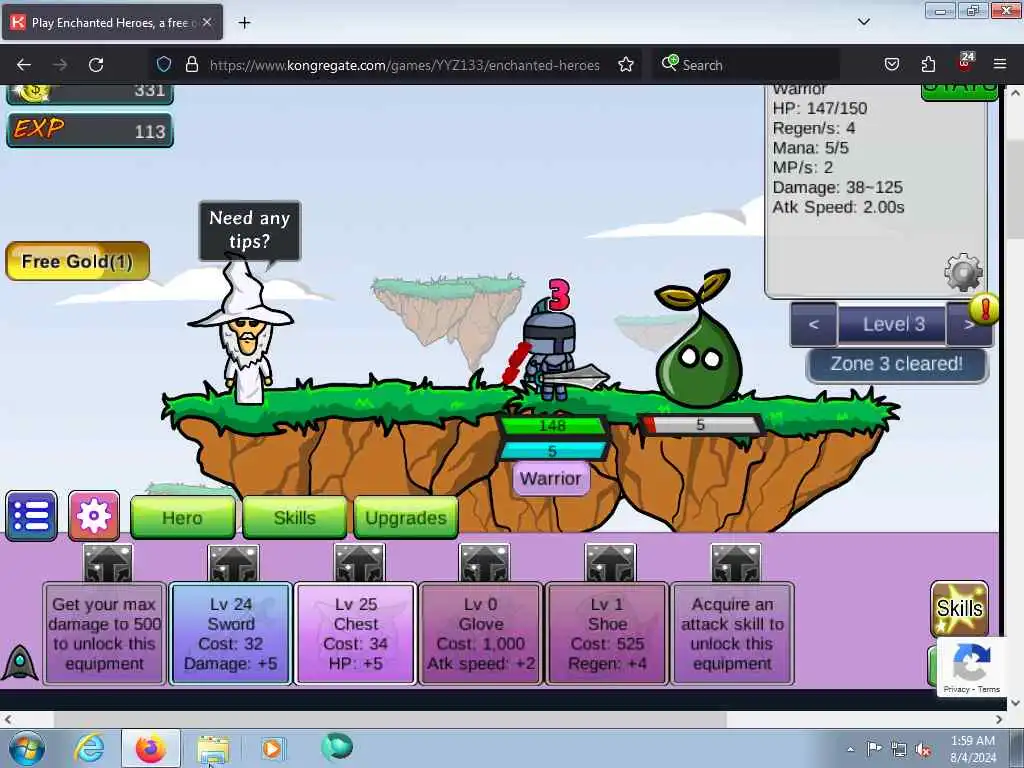The height and width of the screenshot is (768, 1024).
Task: Click the rocket icon at bottom left
Action: point(20,662)
